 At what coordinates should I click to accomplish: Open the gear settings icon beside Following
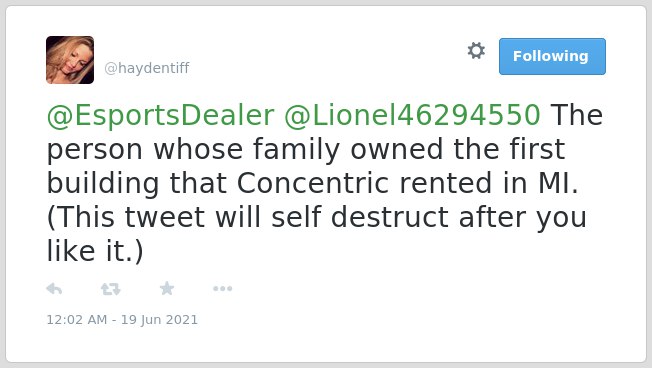coord(476,51)
